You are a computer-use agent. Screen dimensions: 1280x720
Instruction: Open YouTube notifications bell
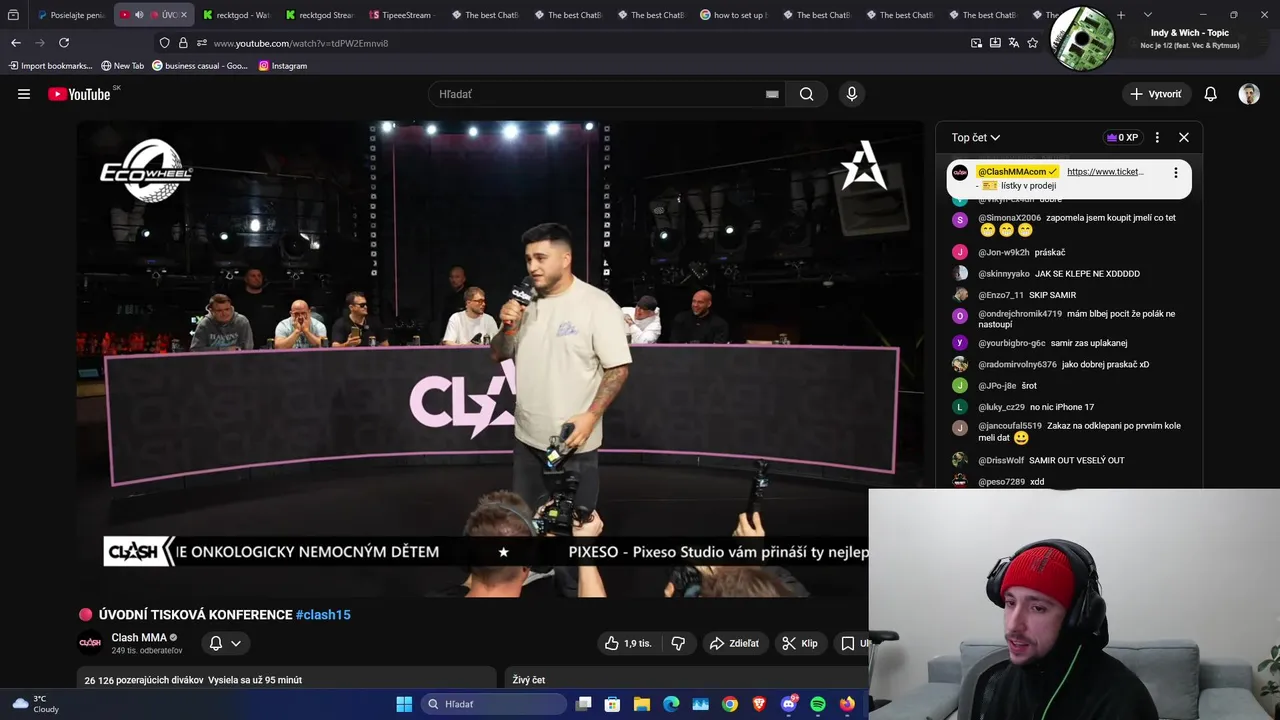[x=1210, y=94]
